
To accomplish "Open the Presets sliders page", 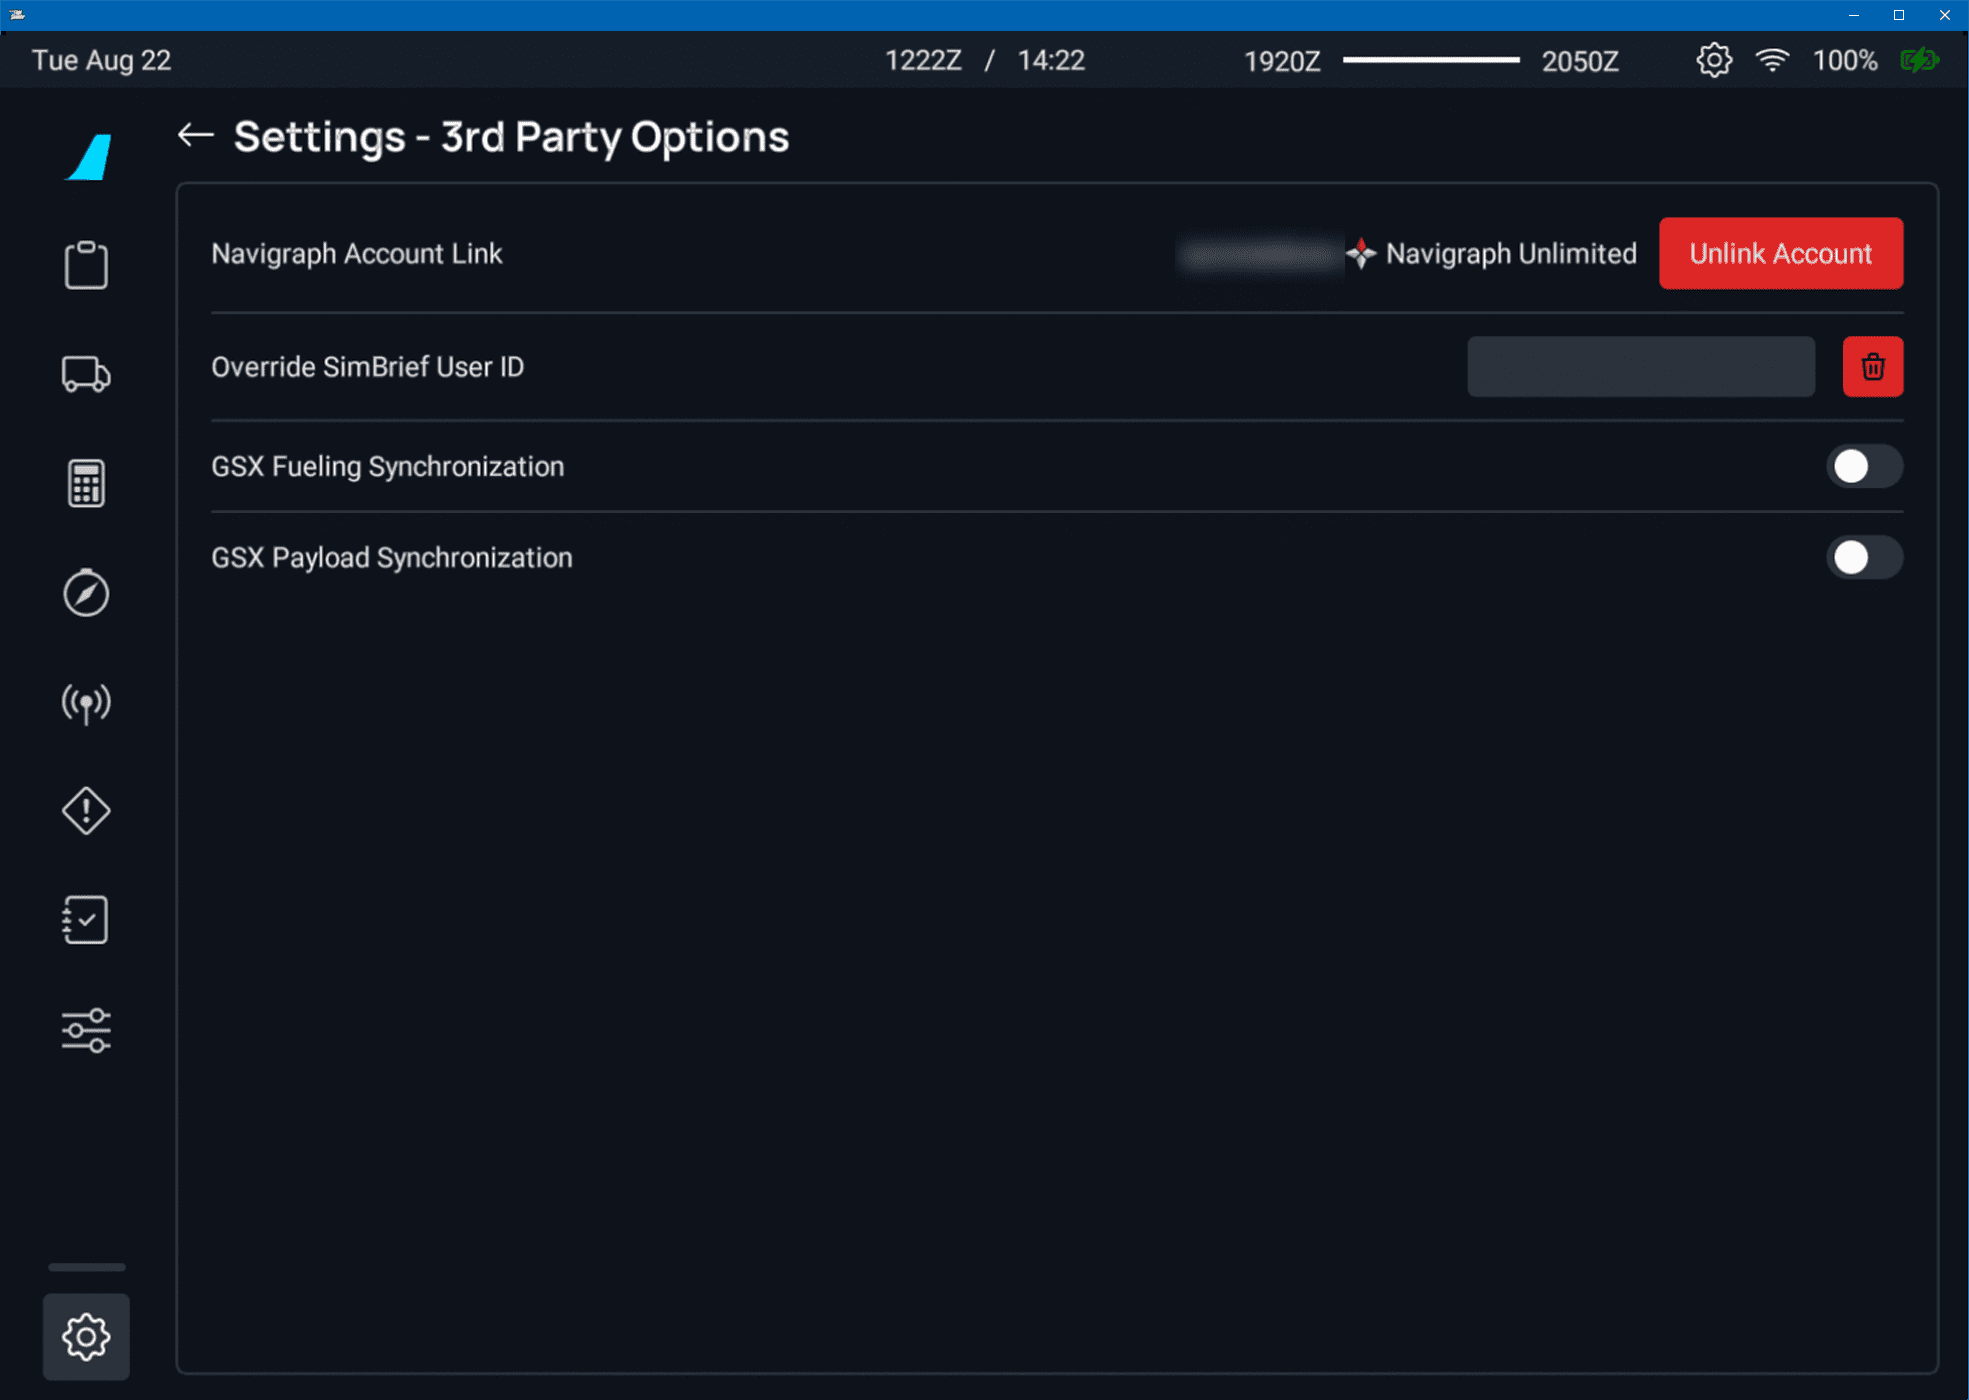I will (86, 1030).
